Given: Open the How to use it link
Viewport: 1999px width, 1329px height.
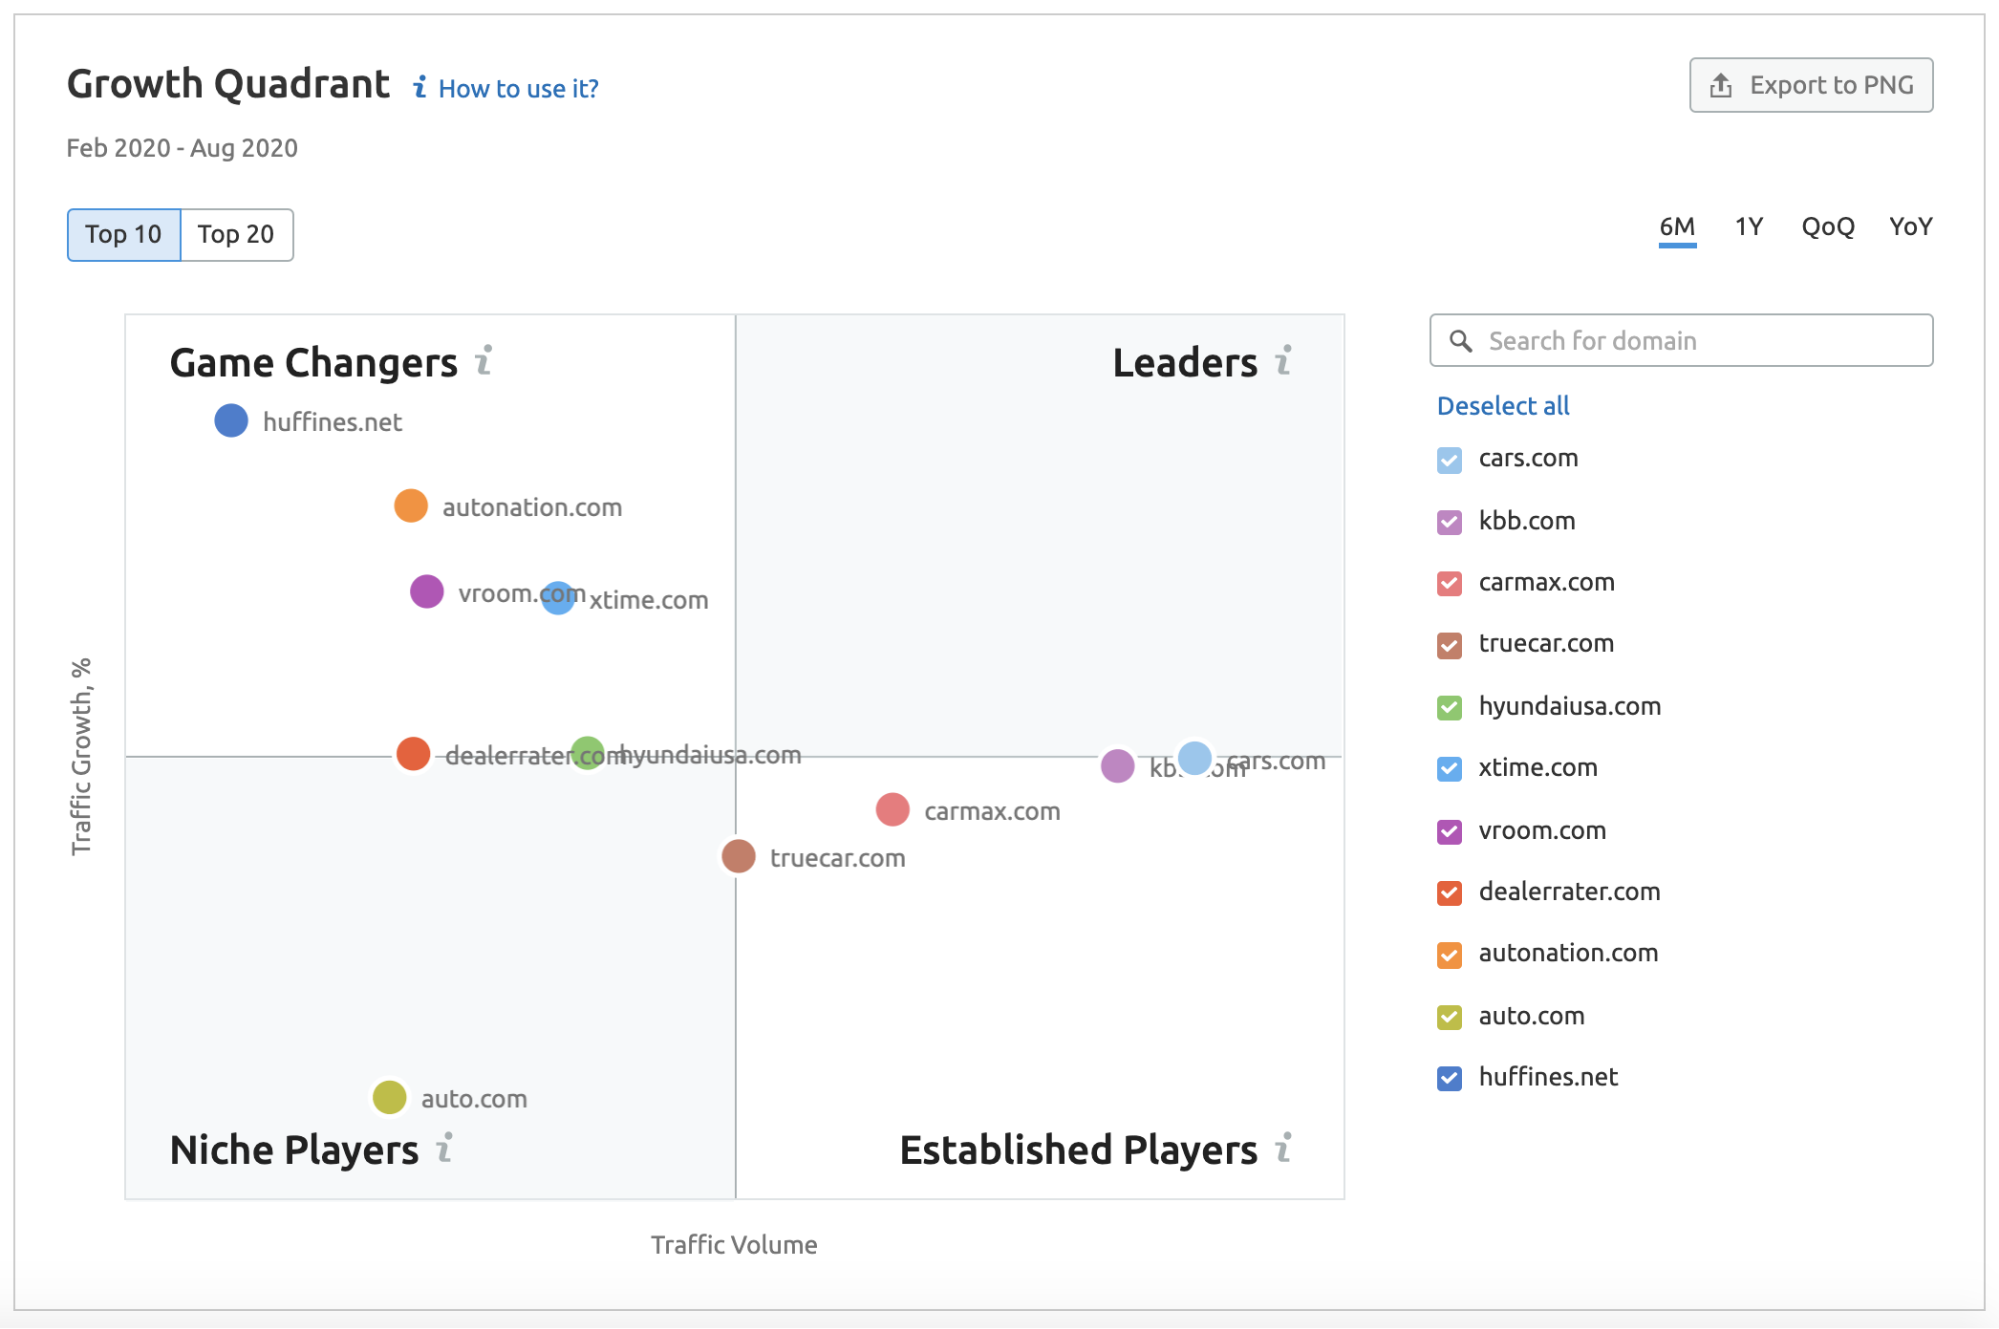Looking at the screenshot, I should 518,88.
